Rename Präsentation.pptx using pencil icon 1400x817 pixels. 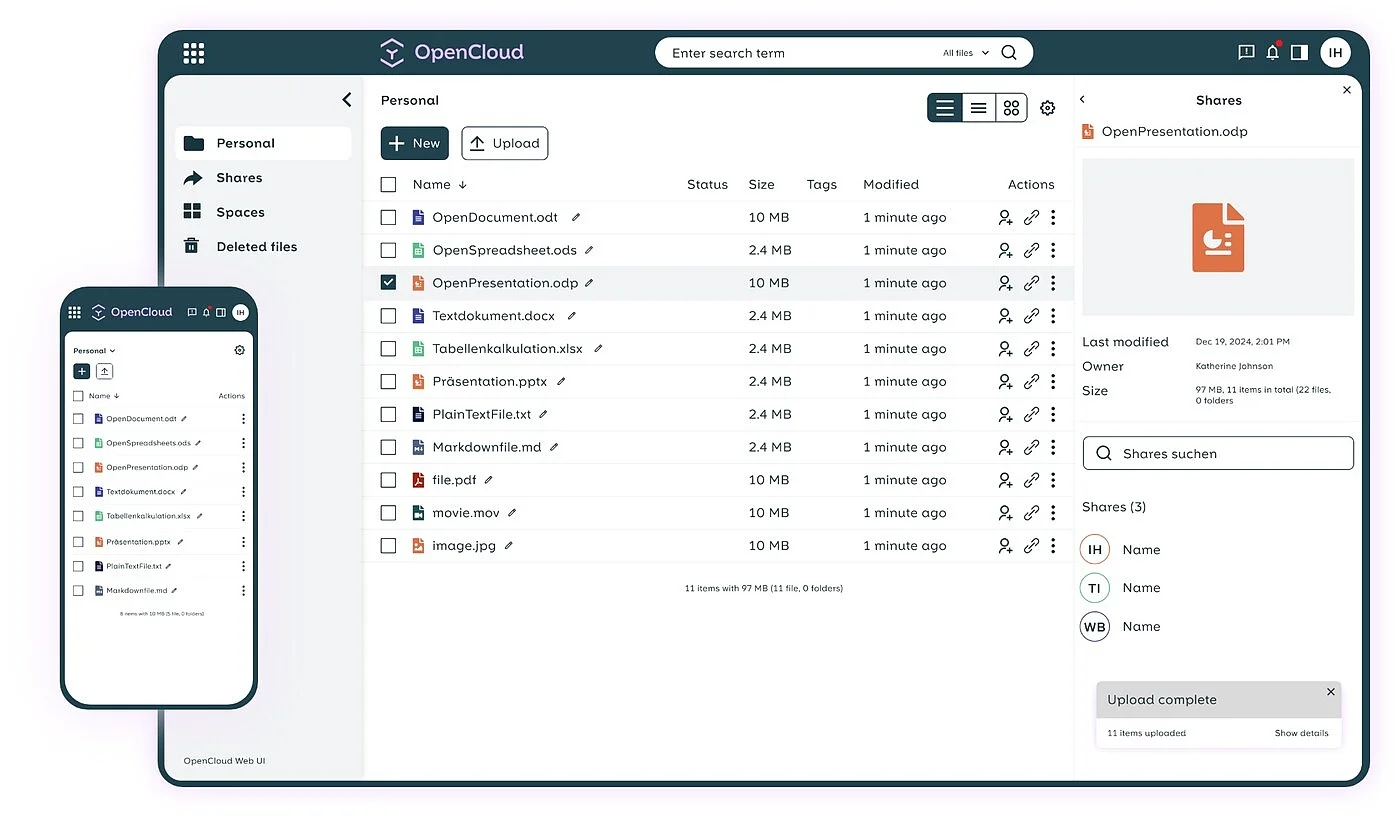[x=561, y=381]
